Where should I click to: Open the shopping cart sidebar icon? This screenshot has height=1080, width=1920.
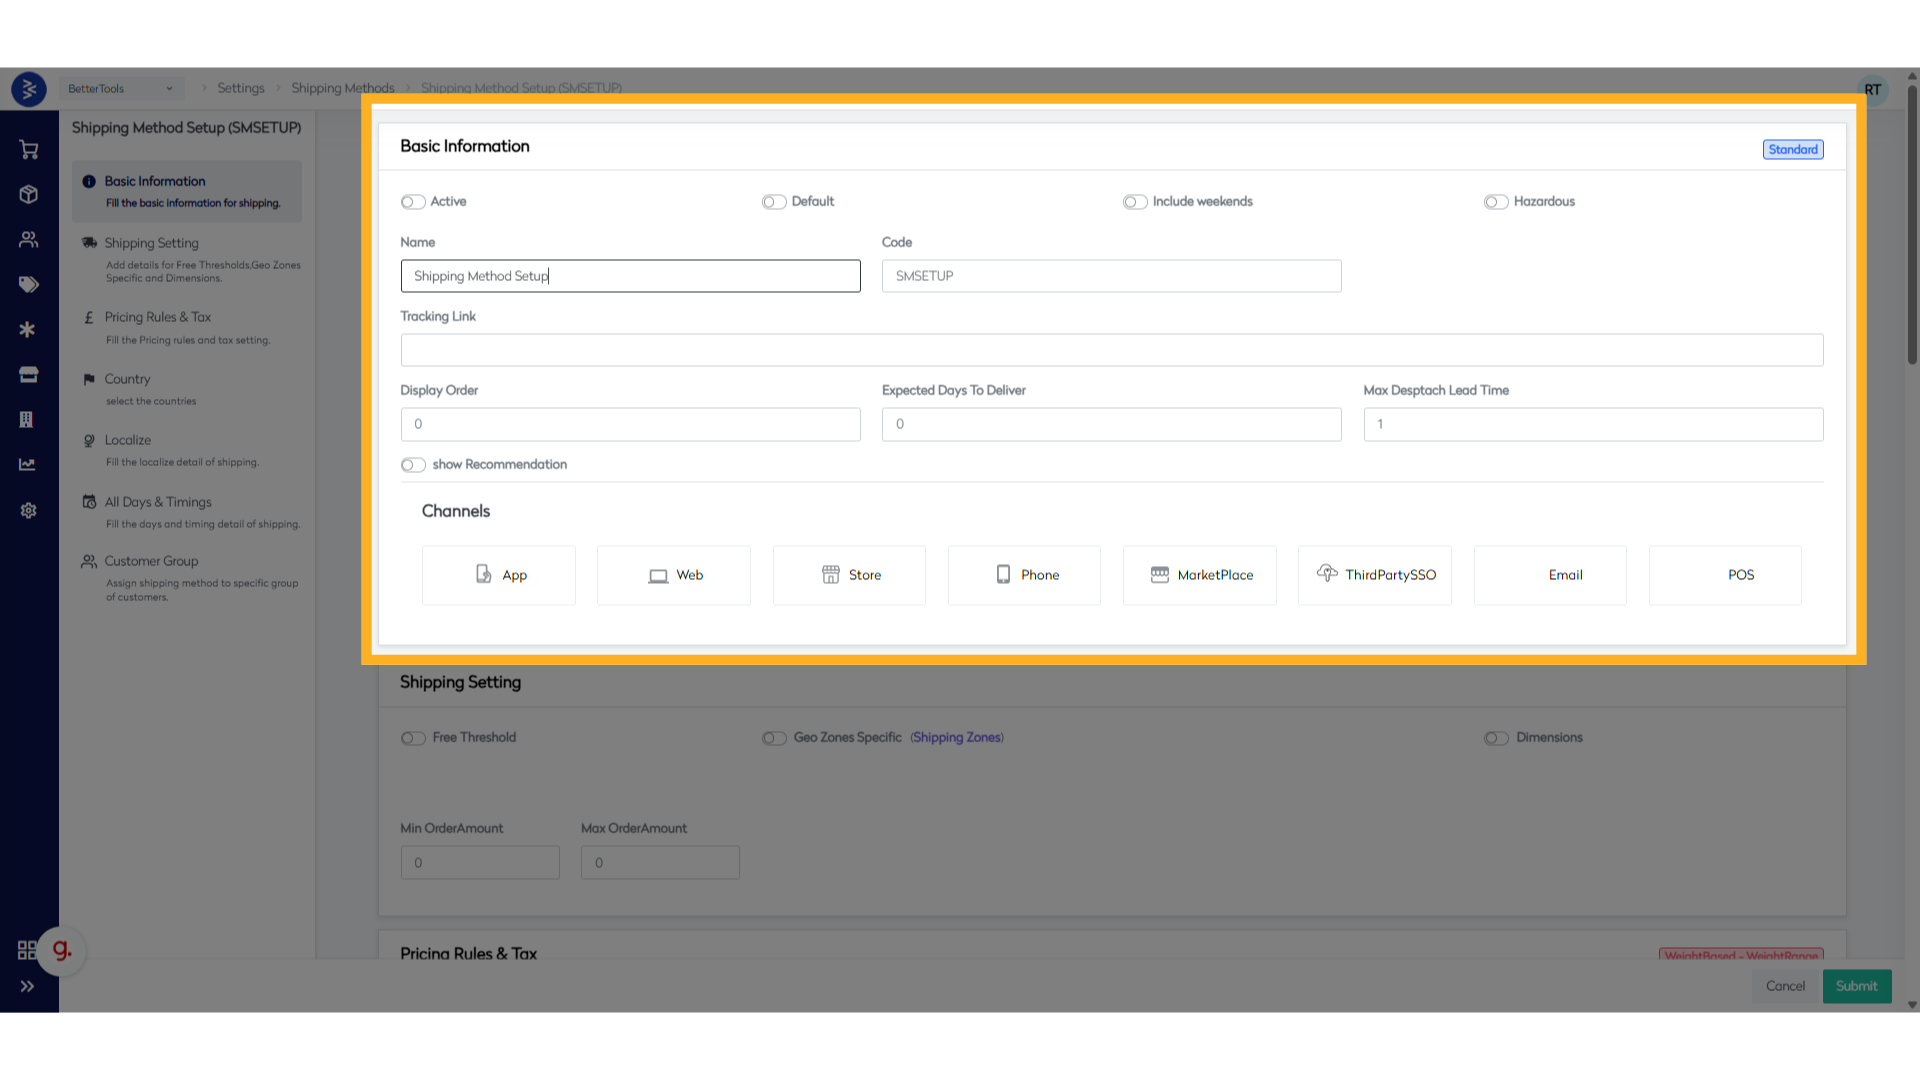(x=29, y=150)
